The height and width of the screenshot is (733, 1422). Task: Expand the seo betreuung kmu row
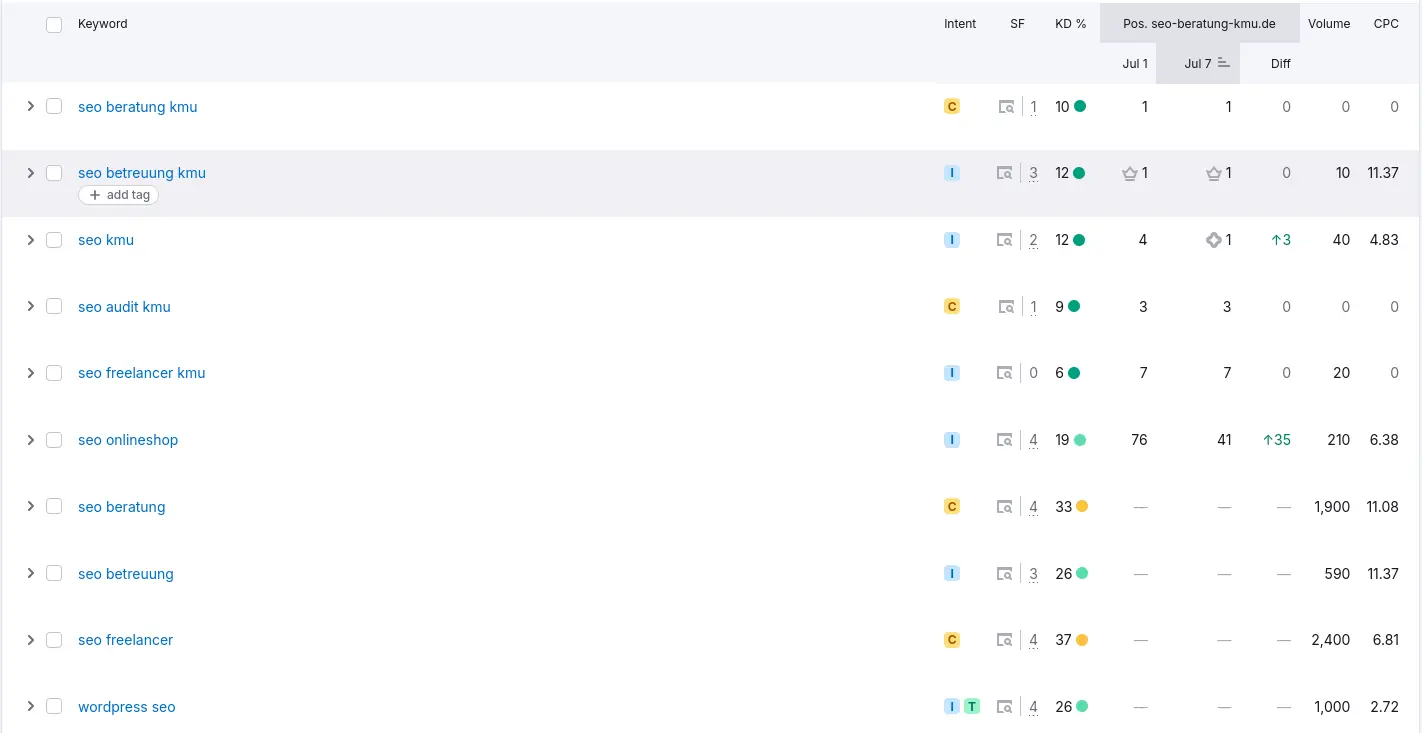[x=30, y=173]
